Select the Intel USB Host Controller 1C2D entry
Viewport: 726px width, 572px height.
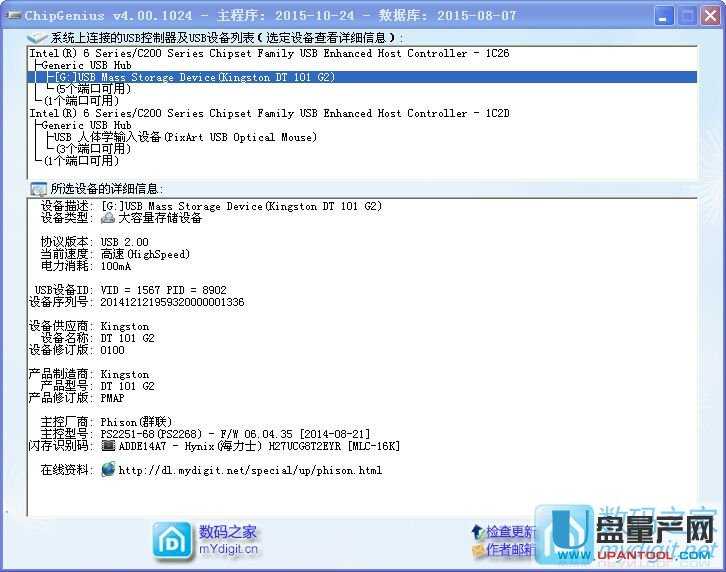(269, 114)
